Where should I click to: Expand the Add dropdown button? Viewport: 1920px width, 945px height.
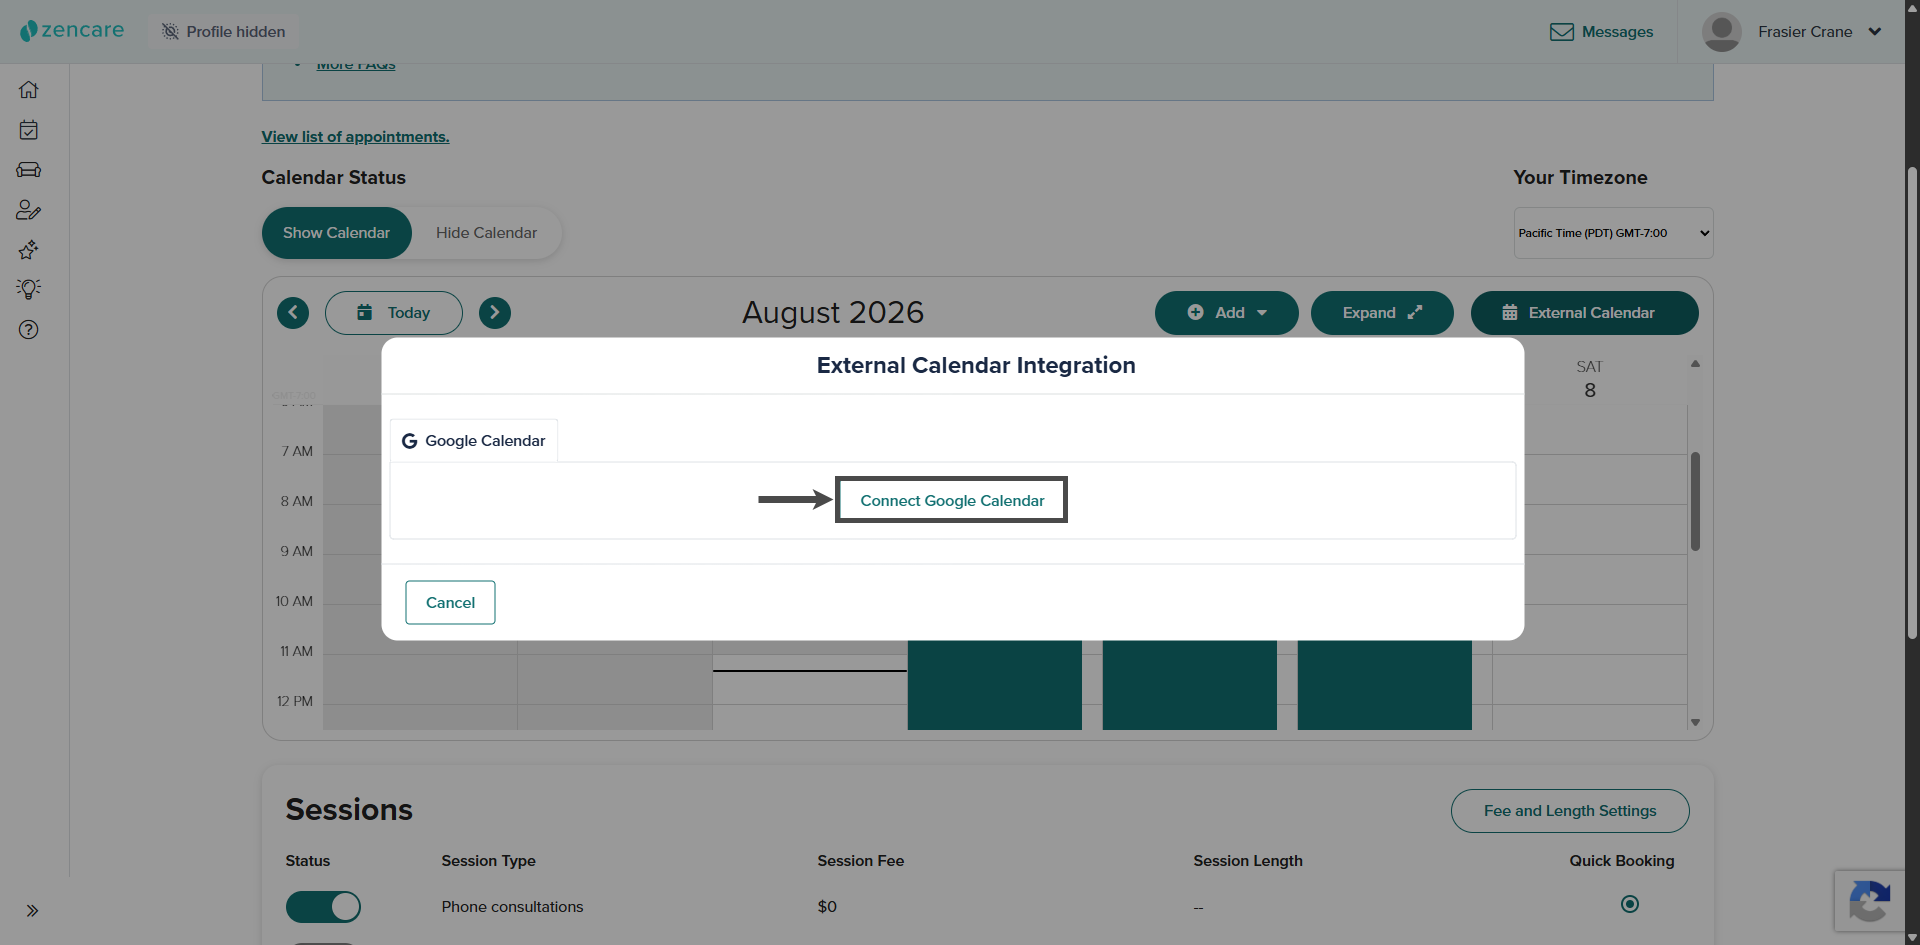[1227, 313]
